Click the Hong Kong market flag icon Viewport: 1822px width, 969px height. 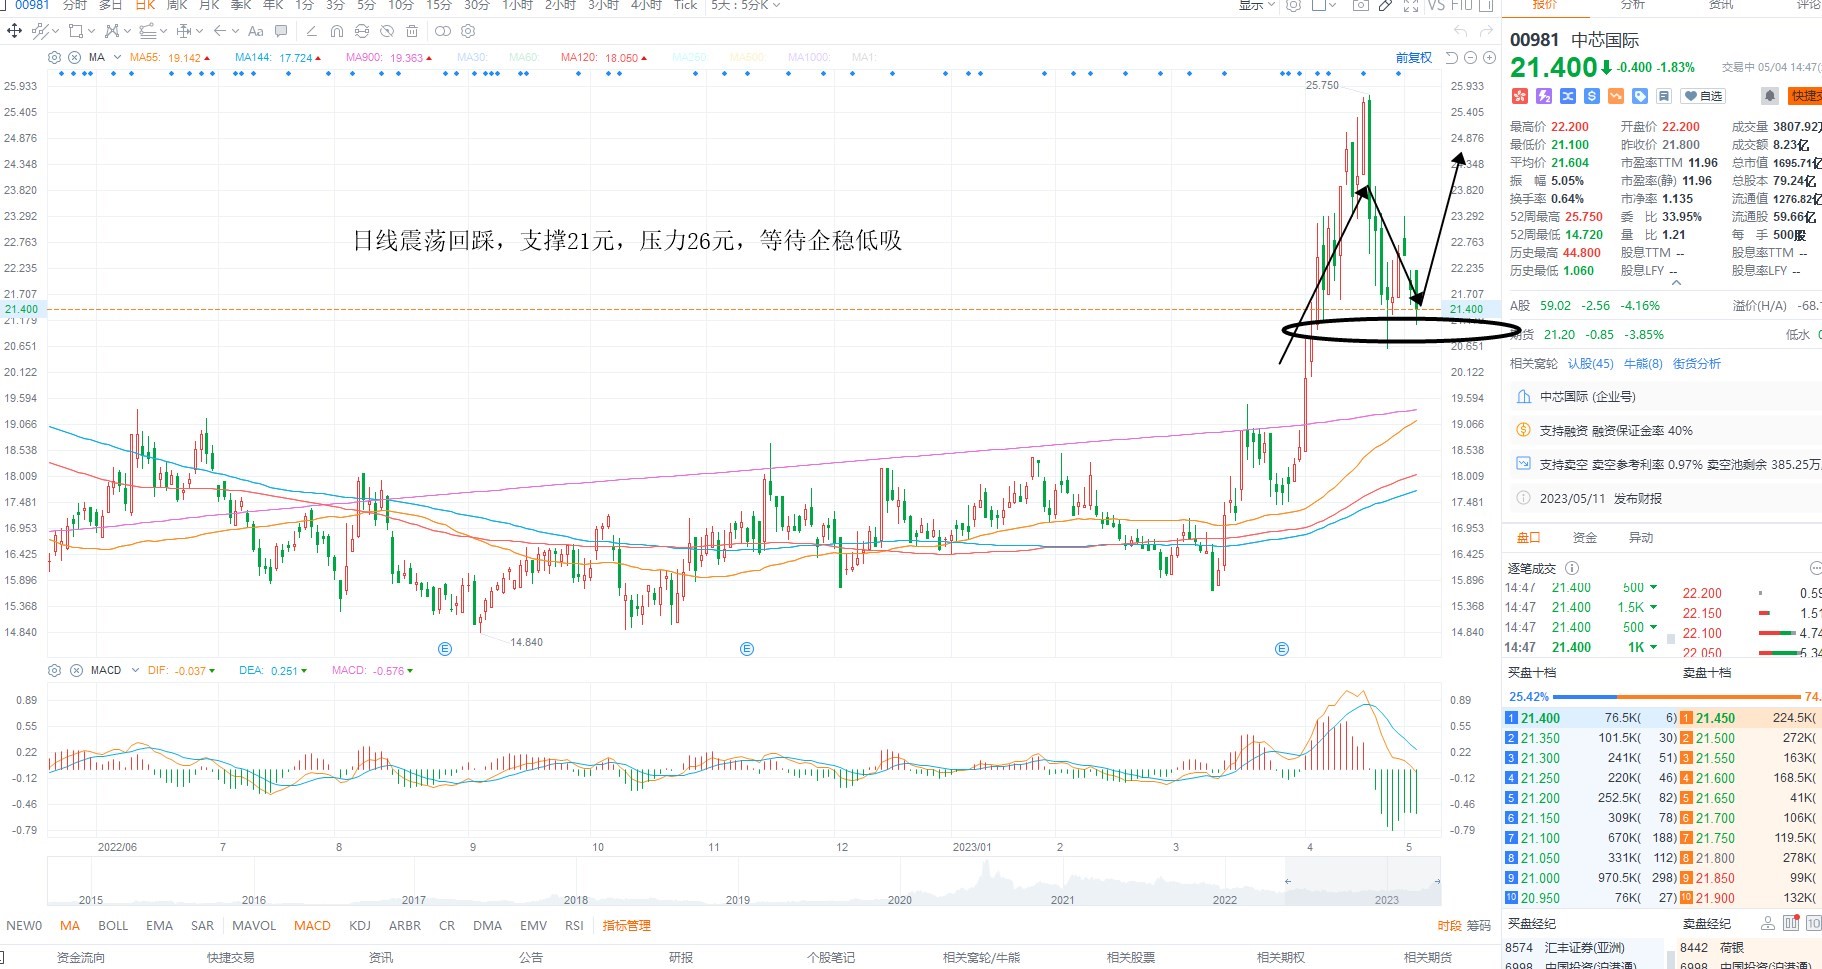click(1520, 96)
